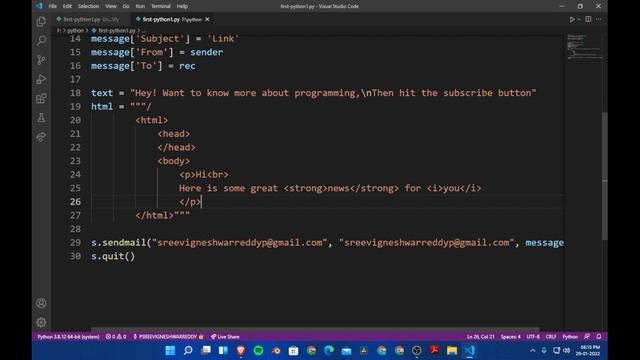The image size is (640, 360).
Task: Open the Help menu
Action: coord(182,6)
